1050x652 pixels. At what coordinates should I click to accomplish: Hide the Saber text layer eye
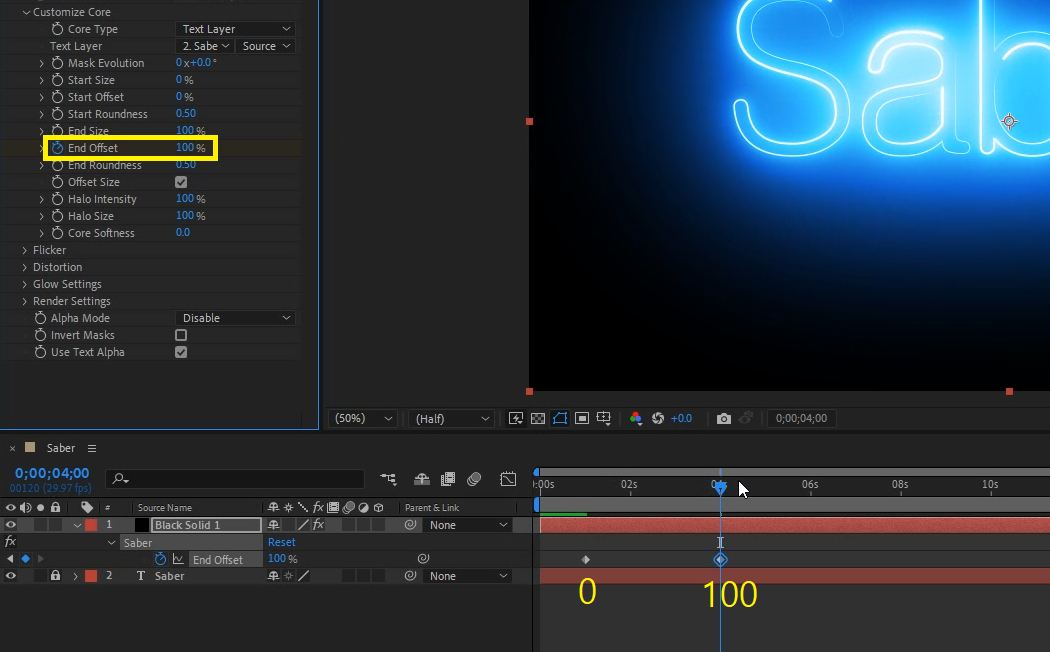[11, 576]
